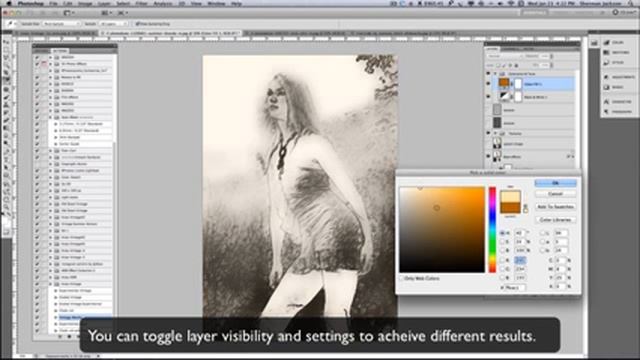Open the Image menu
Screen dimensions: 640x360
point(85,3)
